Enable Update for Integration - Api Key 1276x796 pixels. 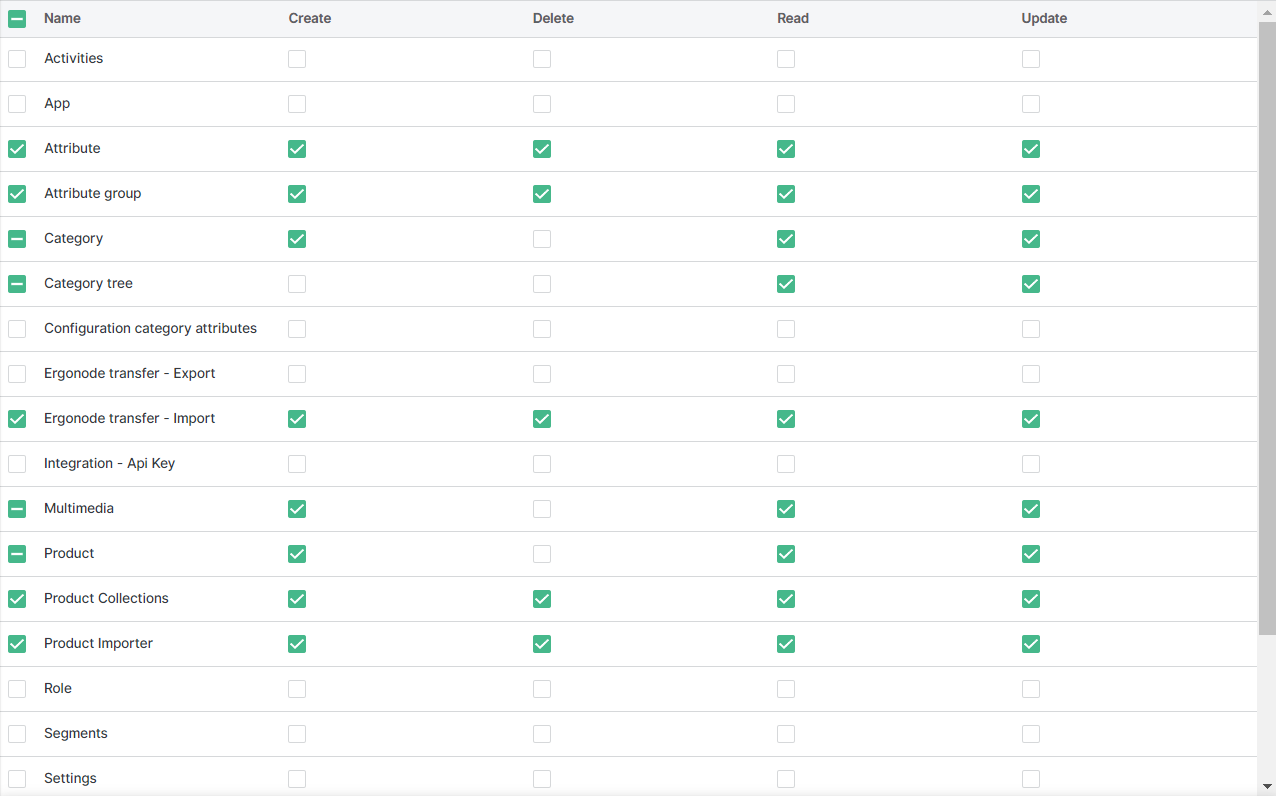(x=1031, y=464)
